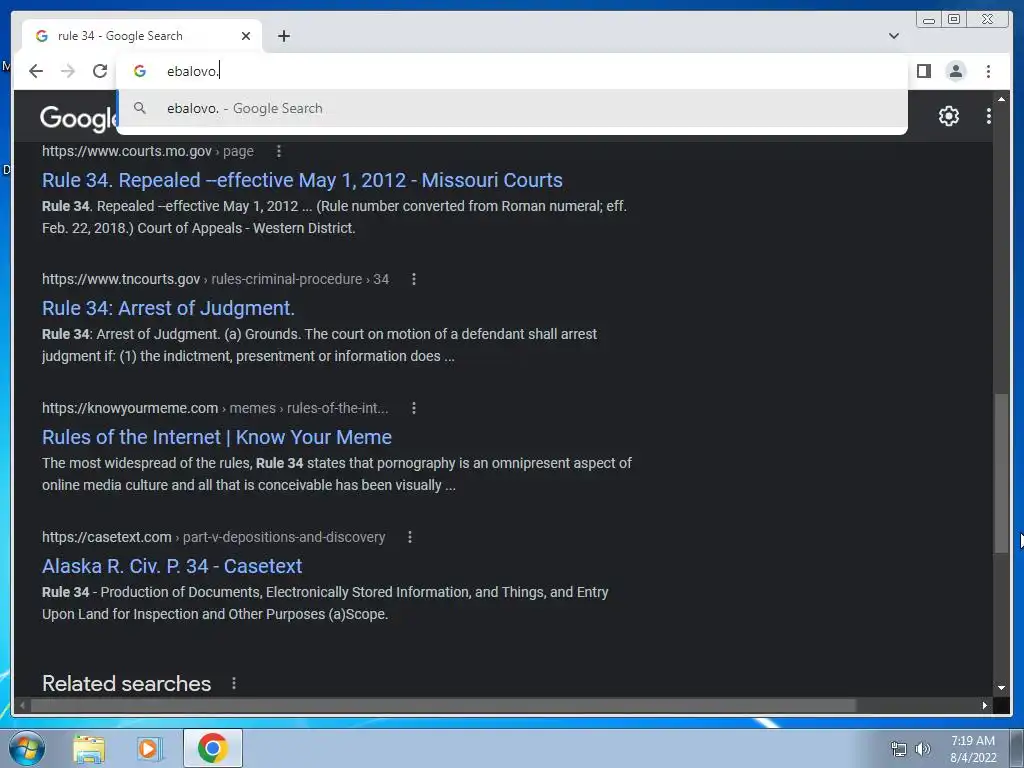
Task: Open Rules of the Internet Know Your Meme
Action: coord(217,437)
